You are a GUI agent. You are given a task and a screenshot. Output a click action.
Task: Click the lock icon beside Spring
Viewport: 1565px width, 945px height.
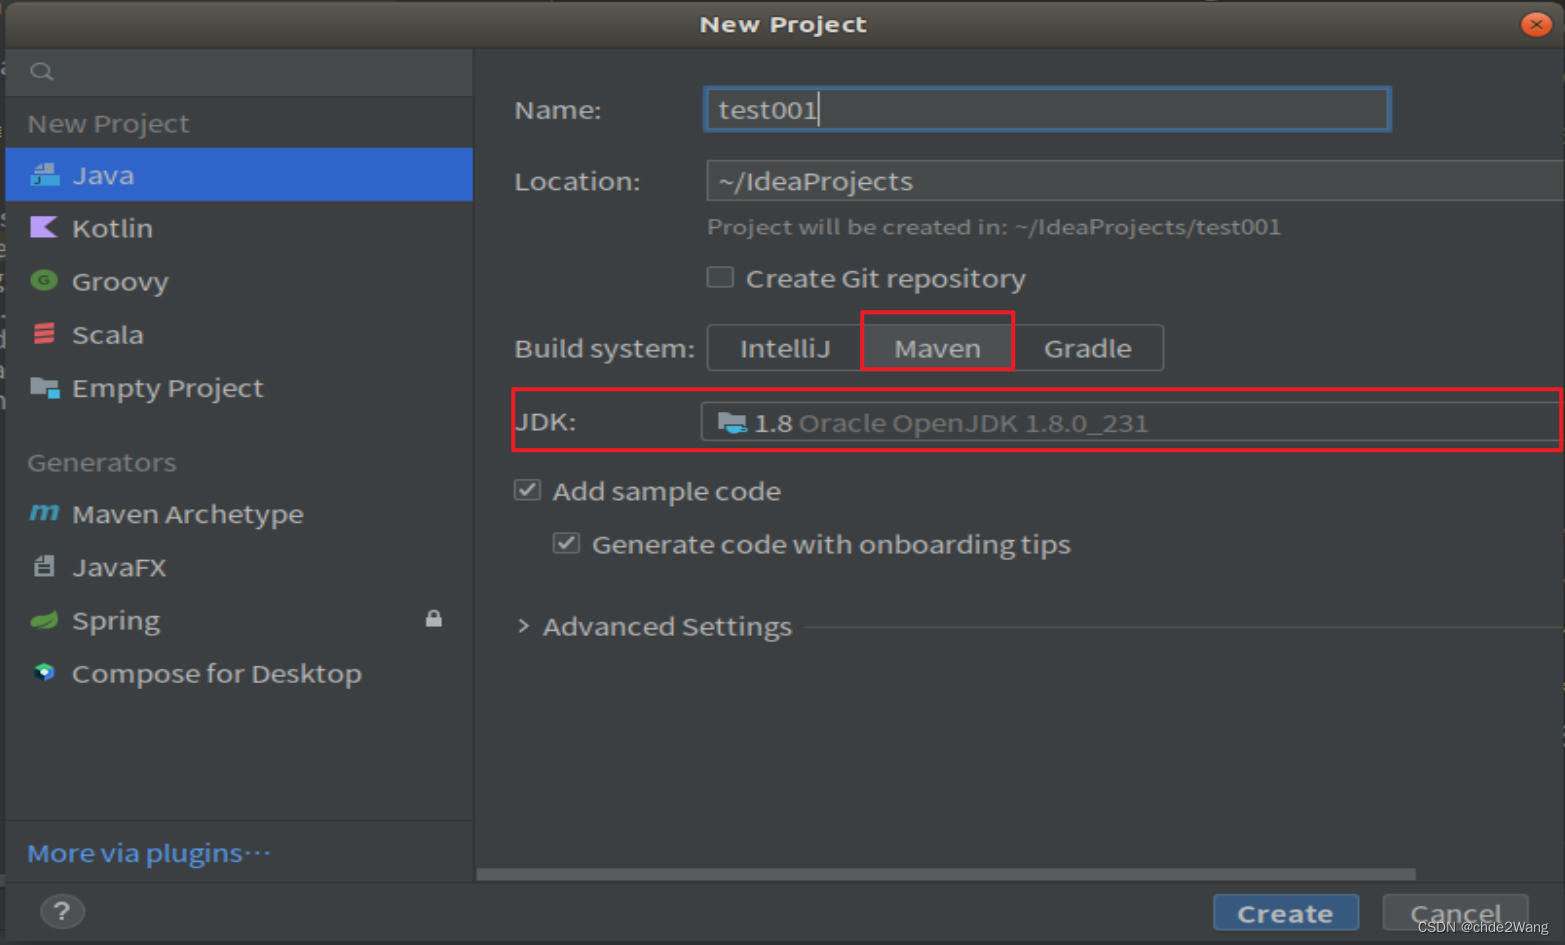coord(434,619)
